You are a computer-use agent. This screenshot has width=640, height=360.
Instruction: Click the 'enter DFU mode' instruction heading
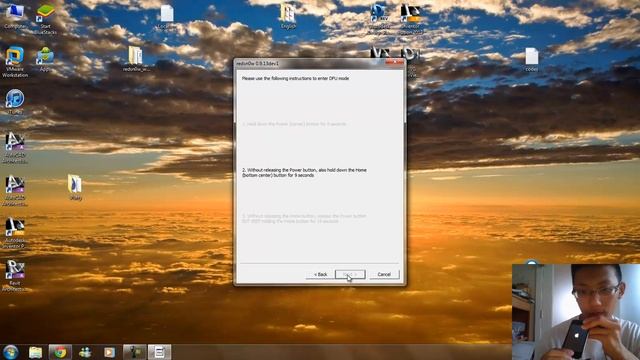[x=295, y=78]
